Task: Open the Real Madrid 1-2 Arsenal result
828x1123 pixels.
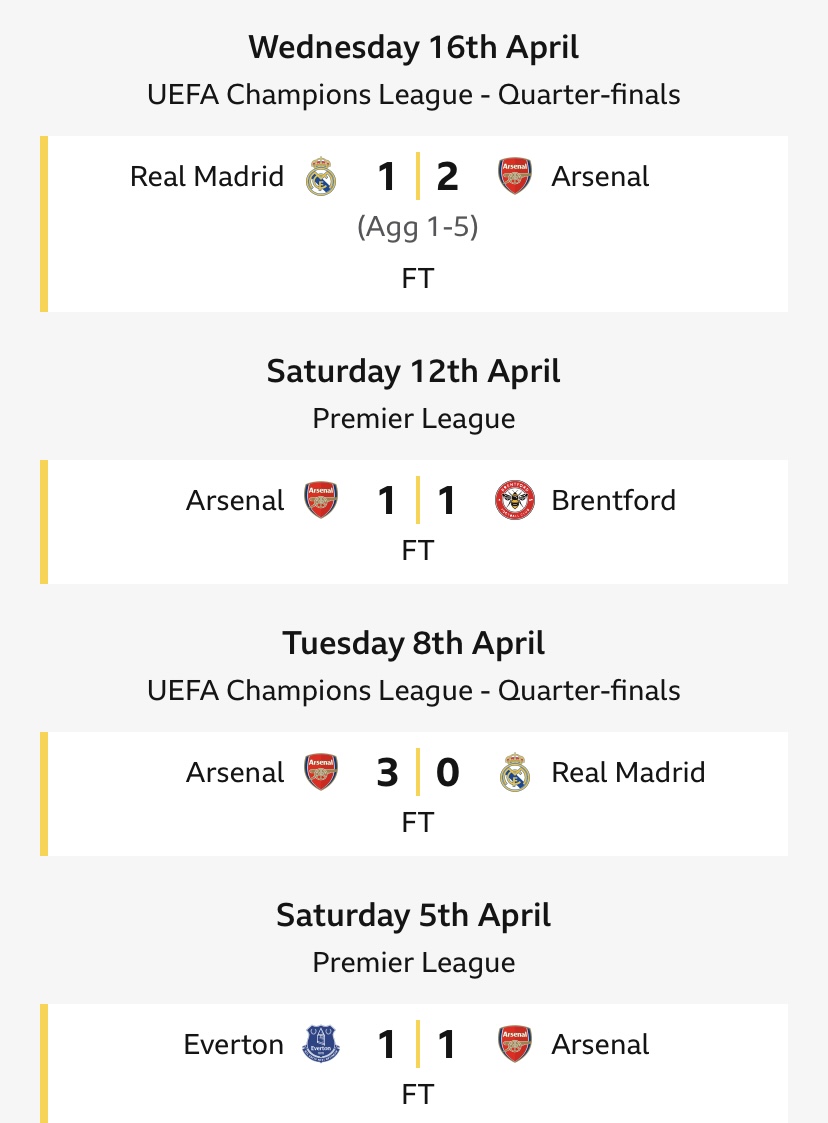Action: [414, 224]
